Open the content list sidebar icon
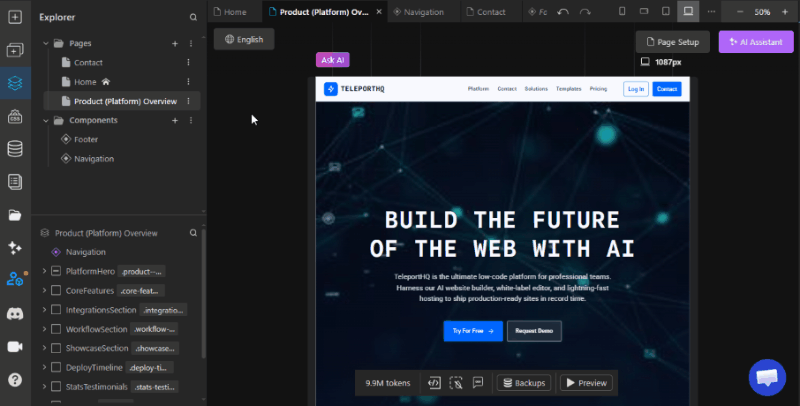 click(15, 182)
